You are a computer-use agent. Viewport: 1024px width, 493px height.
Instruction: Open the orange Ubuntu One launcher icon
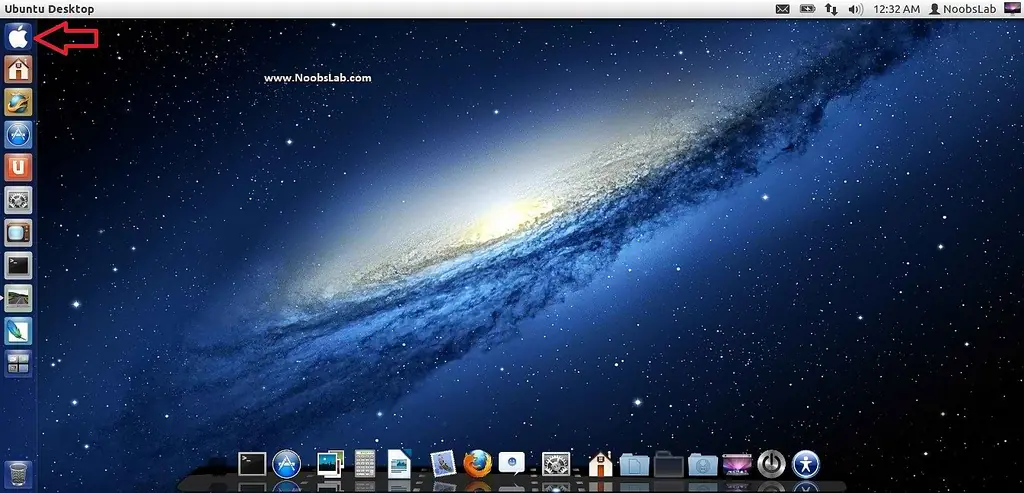[x=18, y=168]
